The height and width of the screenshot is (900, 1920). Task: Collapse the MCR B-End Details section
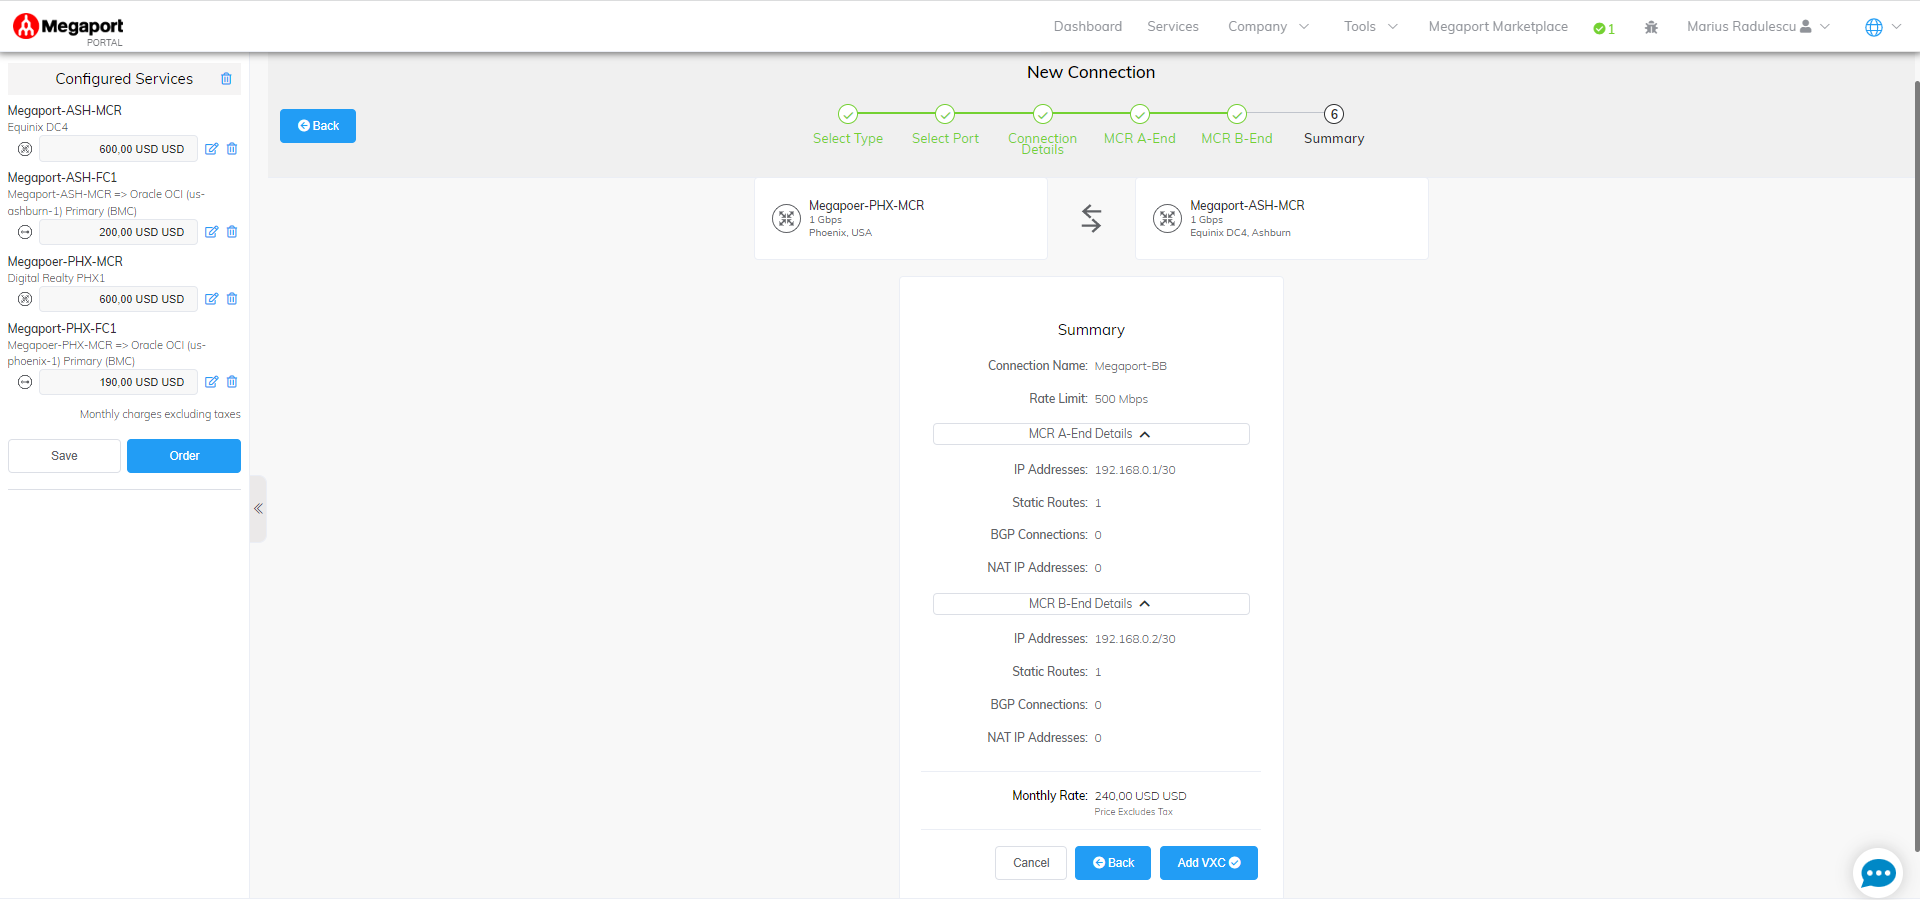1091,604
